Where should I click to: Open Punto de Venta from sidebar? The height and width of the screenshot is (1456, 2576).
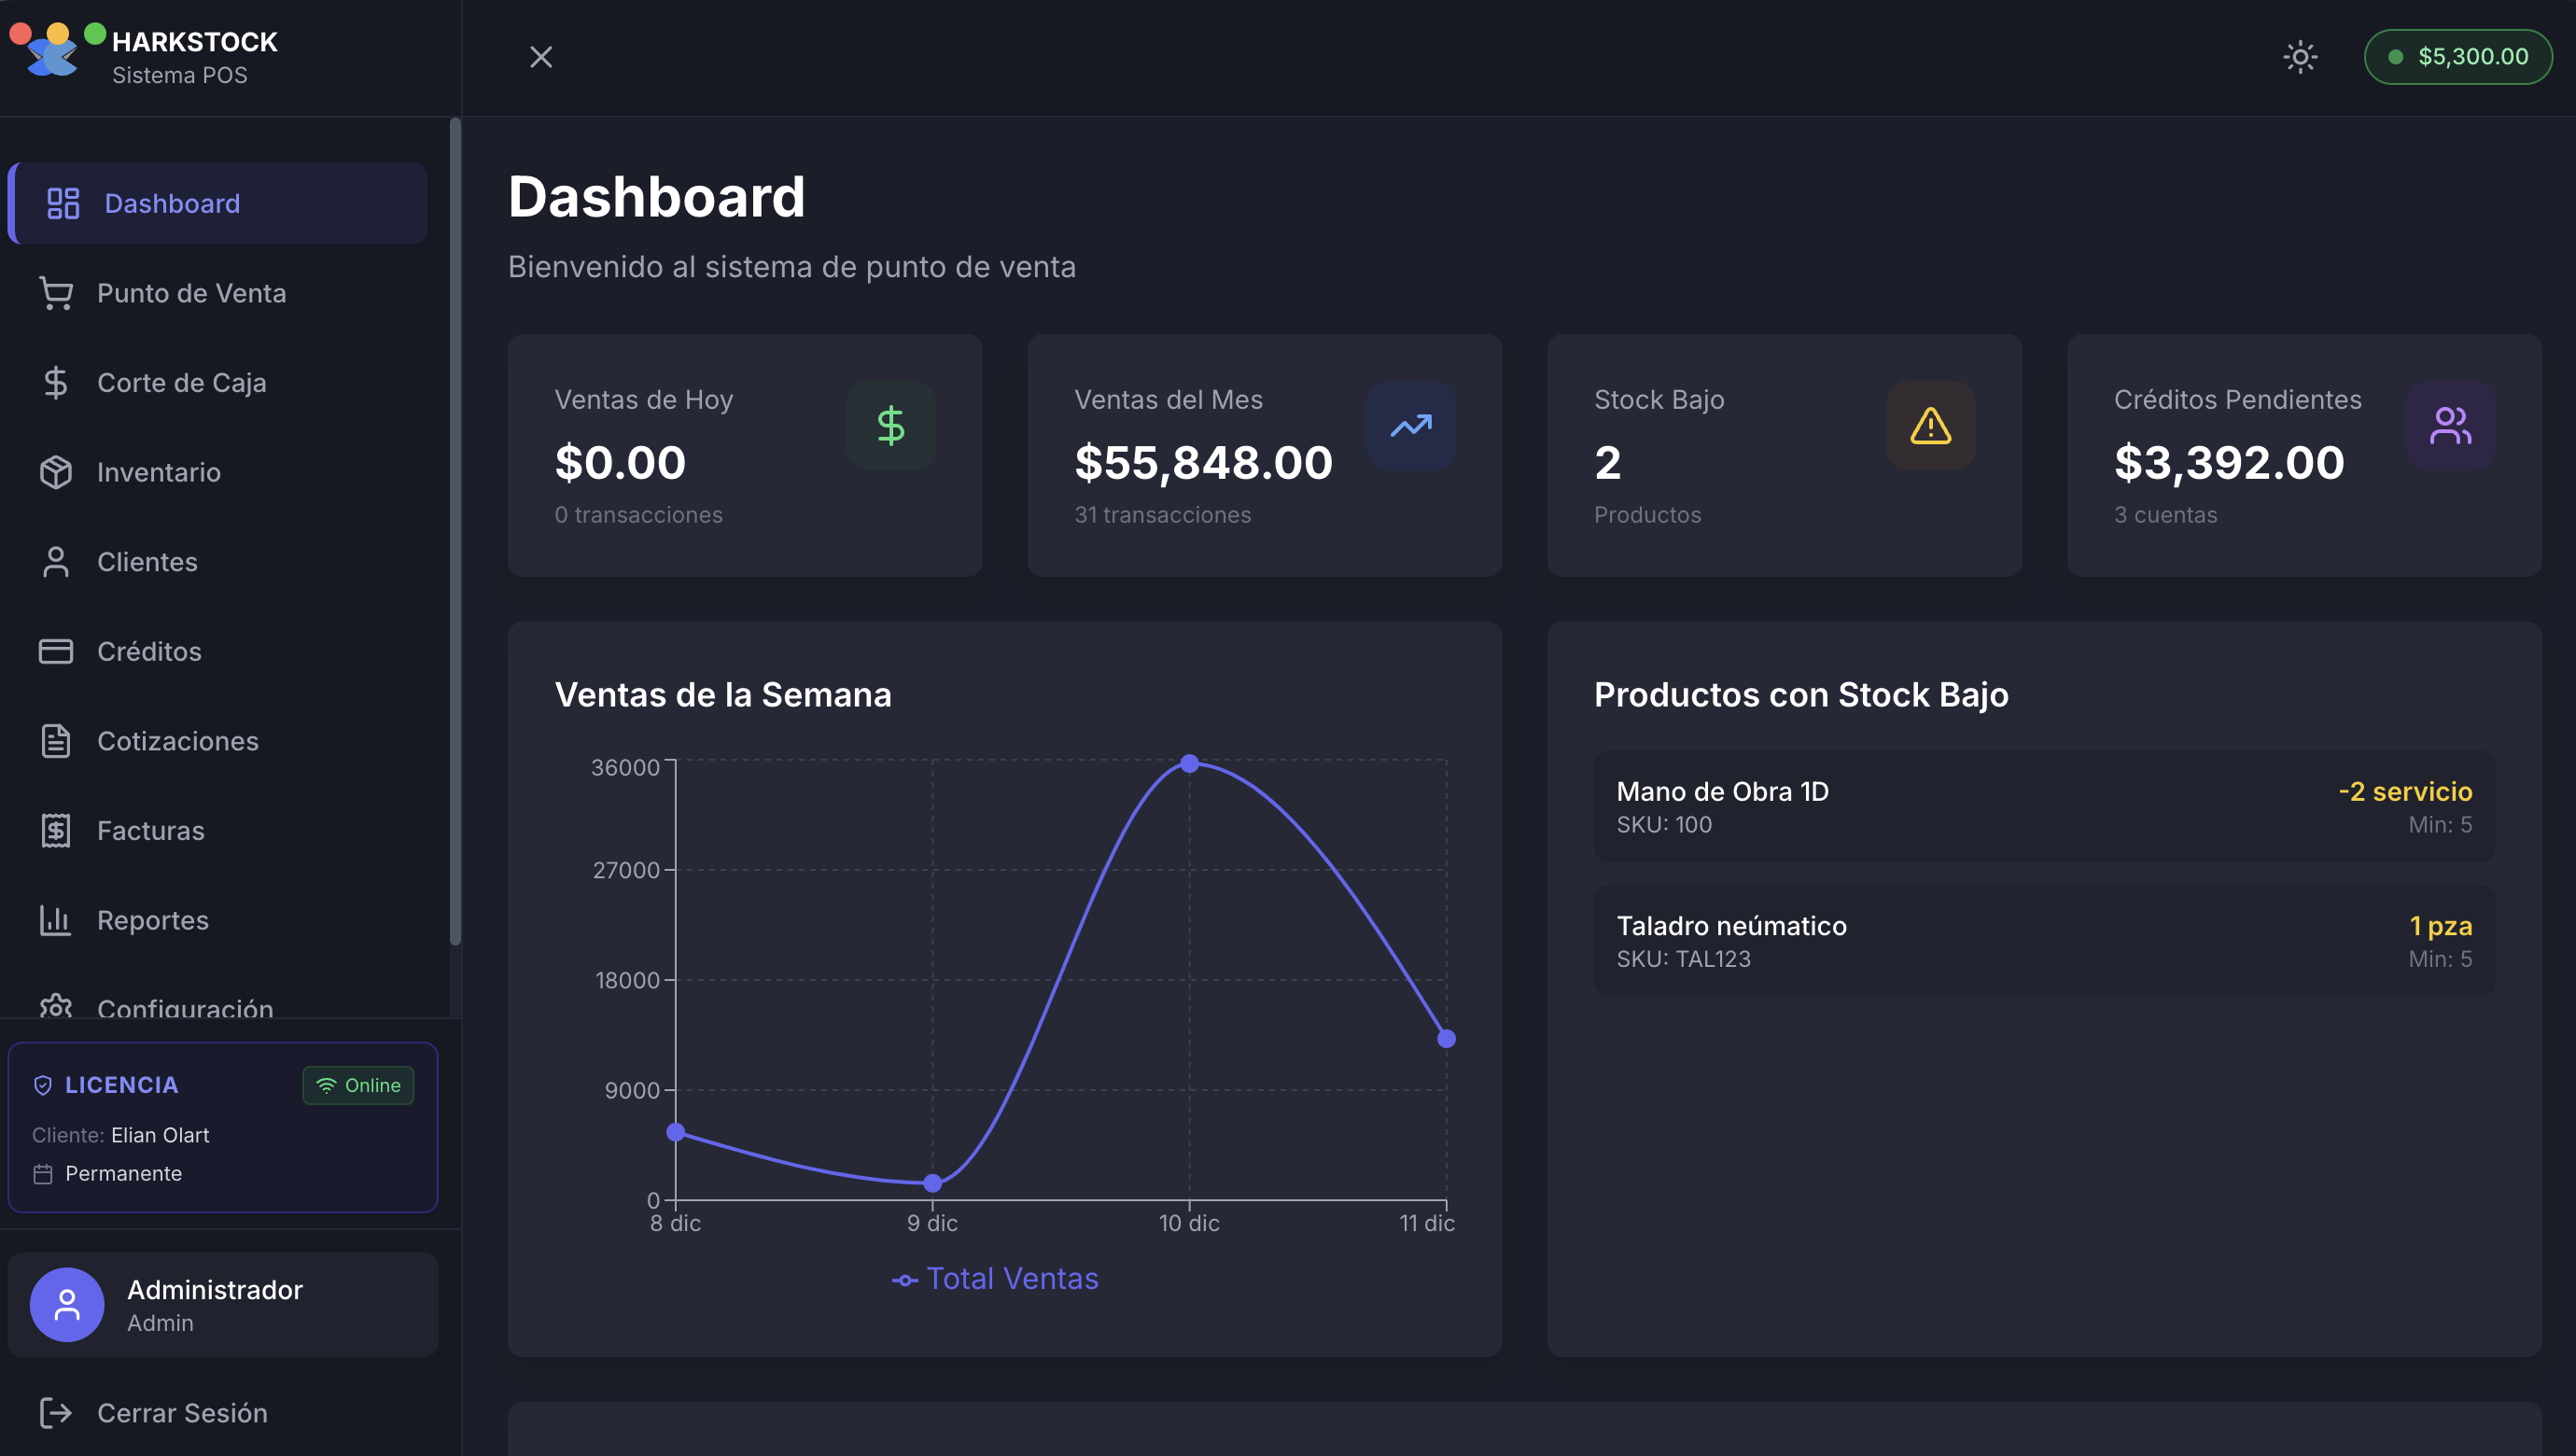[191, 293]
